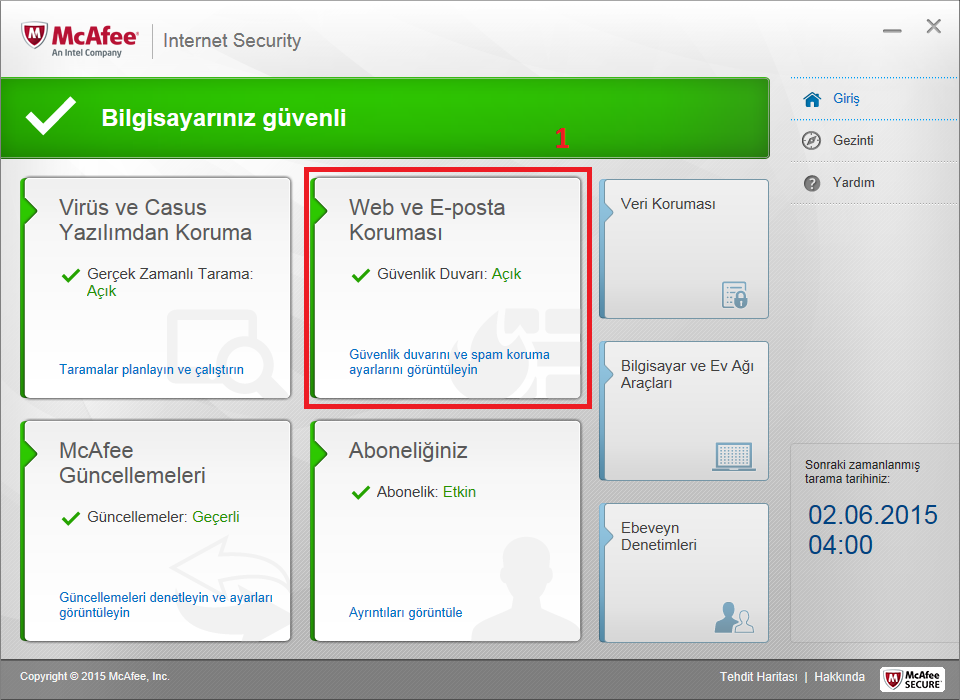Expand Bilgisayar ve Ev Ağı Araçları arrow

tap(608, 374)
